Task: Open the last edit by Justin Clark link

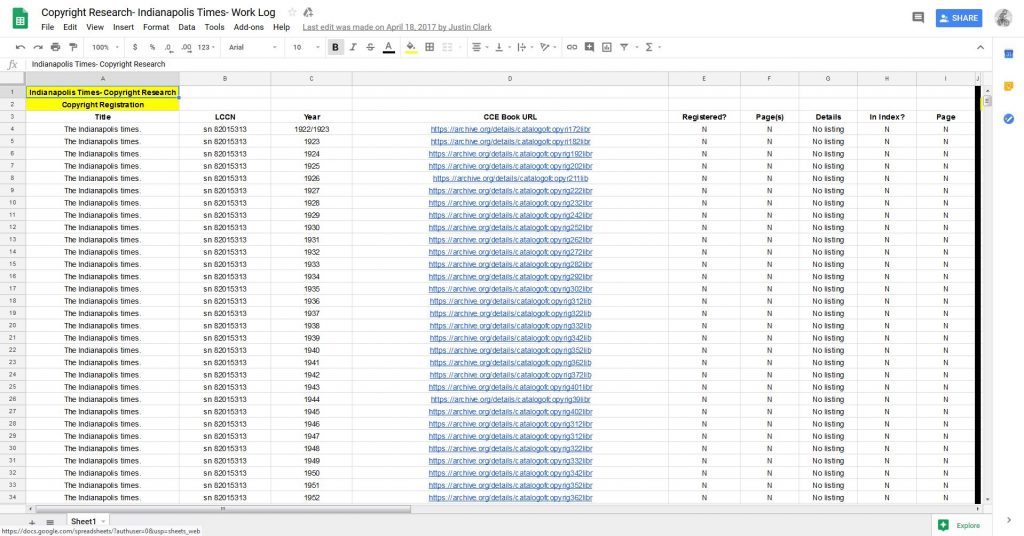Action: pos(397,27)
